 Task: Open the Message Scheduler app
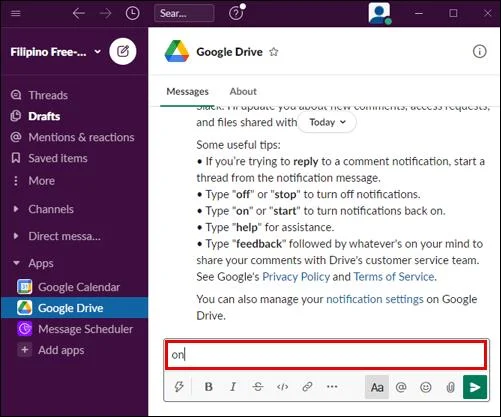(x=75, y=329)
